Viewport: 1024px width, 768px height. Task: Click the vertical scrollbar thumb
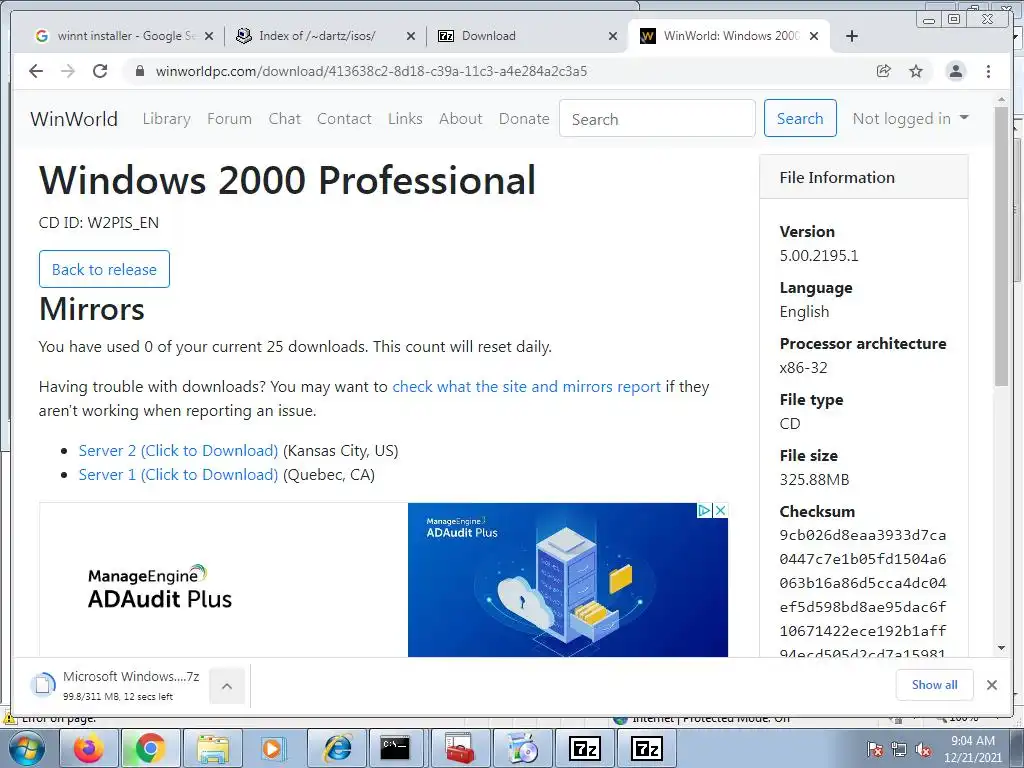coord(1002,247)
